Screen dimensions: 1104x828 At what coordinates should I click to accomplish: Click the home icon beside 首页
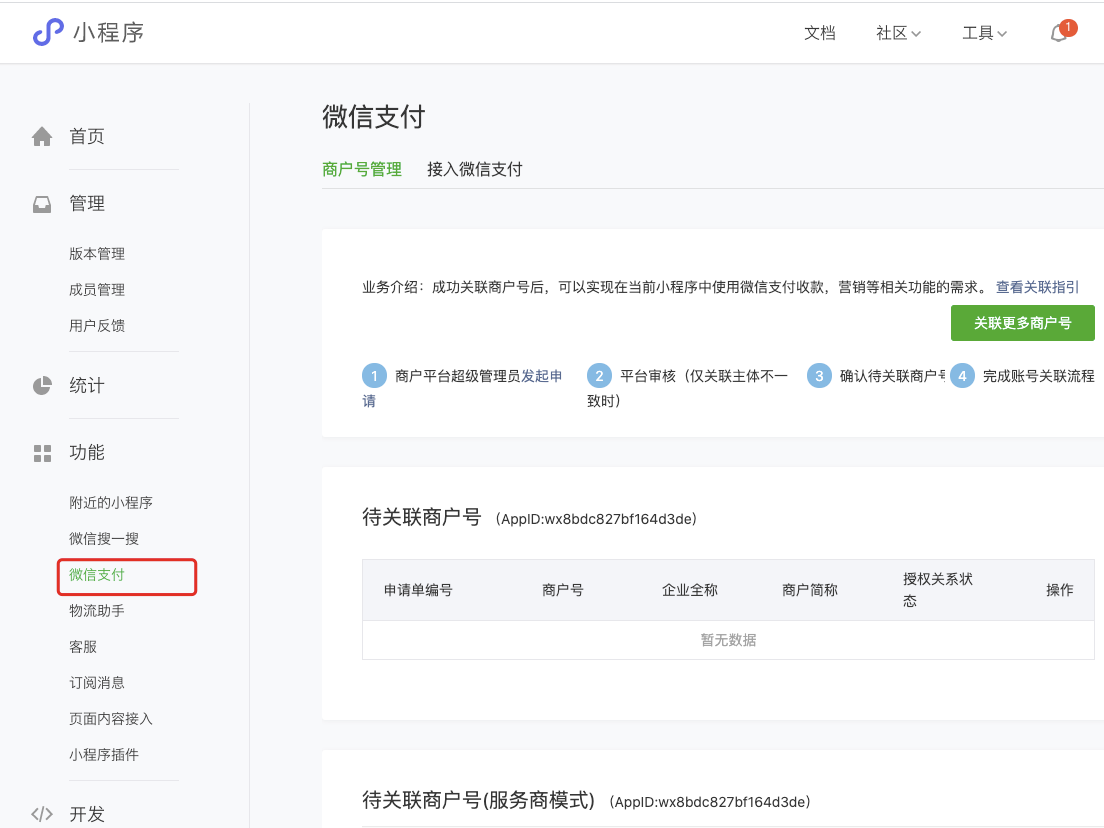click(42, 135)
